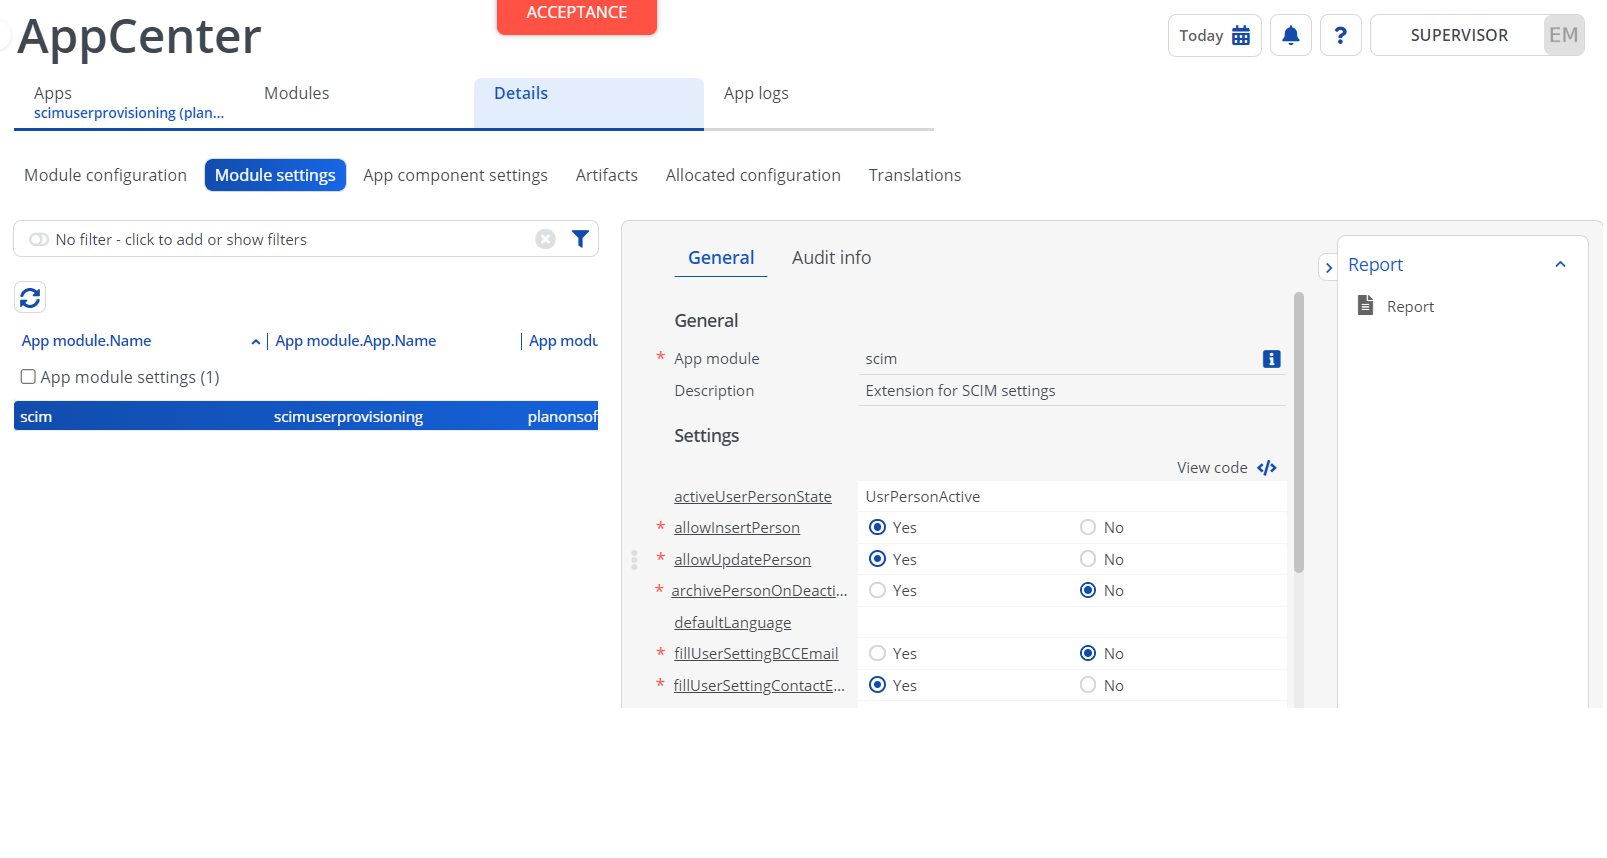The height and width of the screenshot is (858, 1607).
Task: Set allowUpdatePerson to Yes
Action: point(877,559)
